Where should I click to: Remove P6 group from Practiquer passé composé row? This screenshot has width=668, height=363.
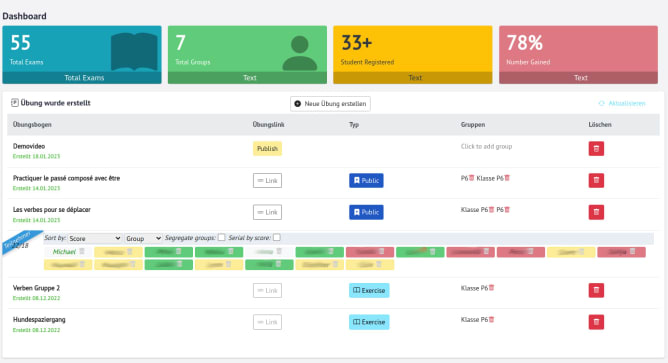[472, 178]
